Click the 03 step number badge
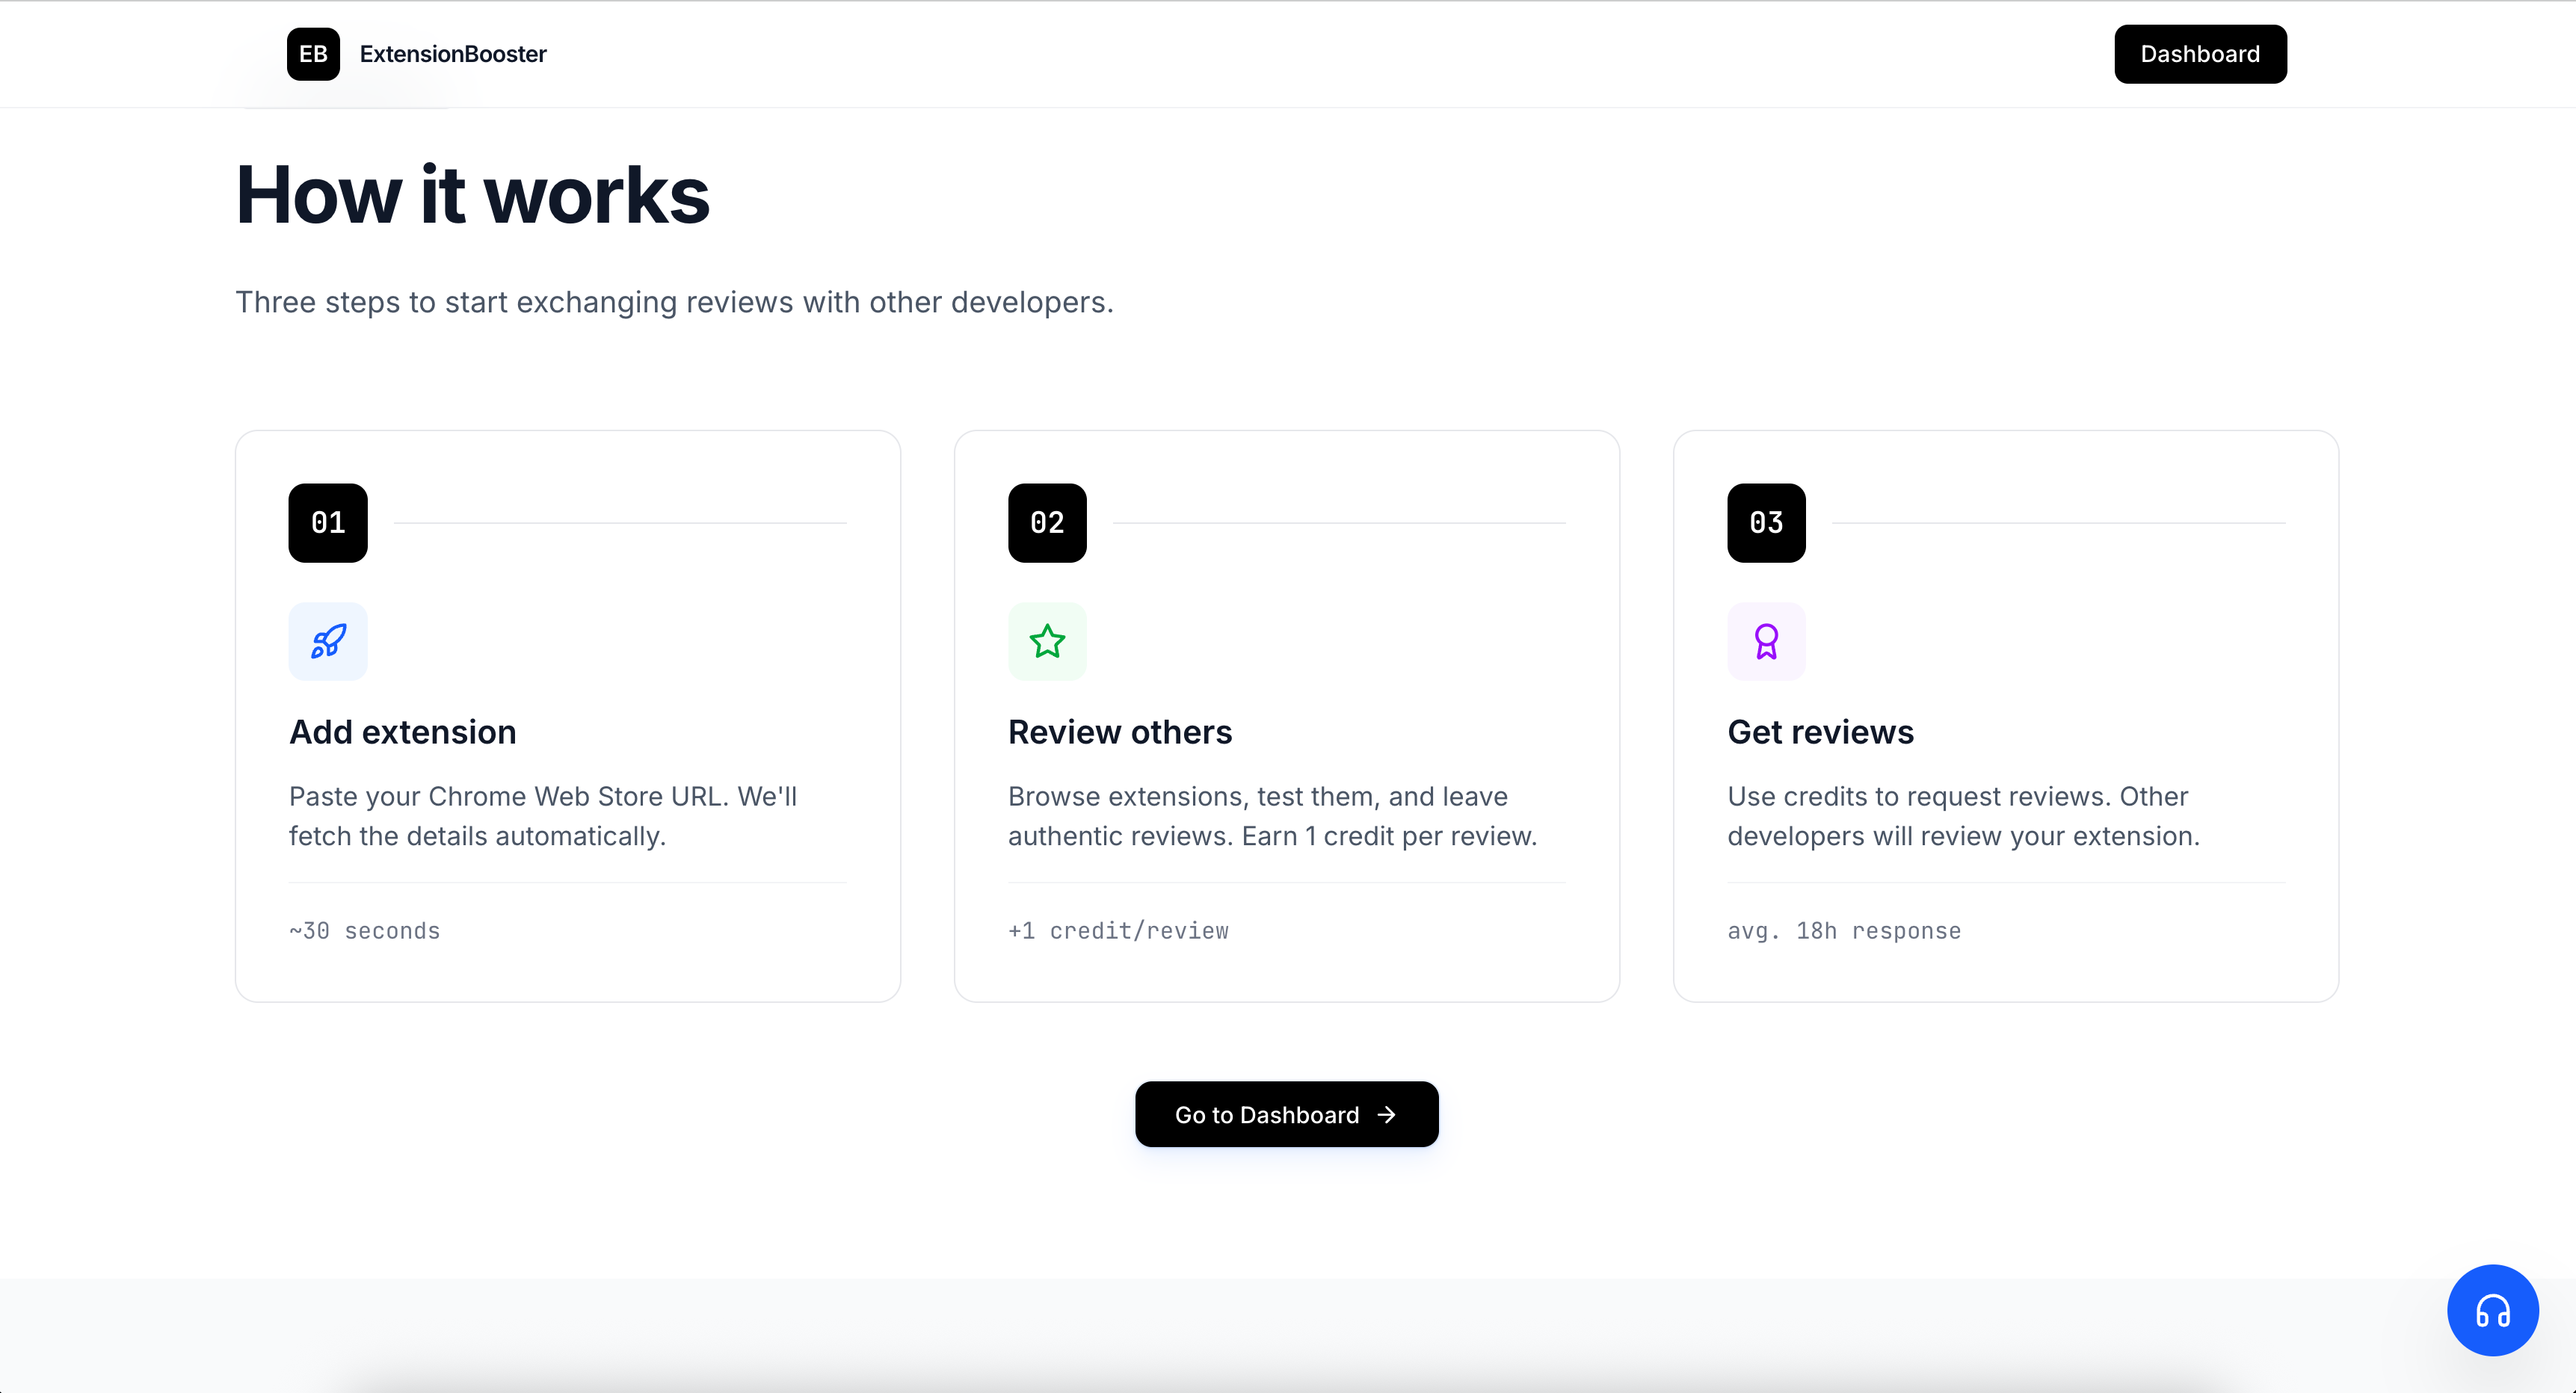Viewport: 2576px width, 1393px height. pos(1766,523)
